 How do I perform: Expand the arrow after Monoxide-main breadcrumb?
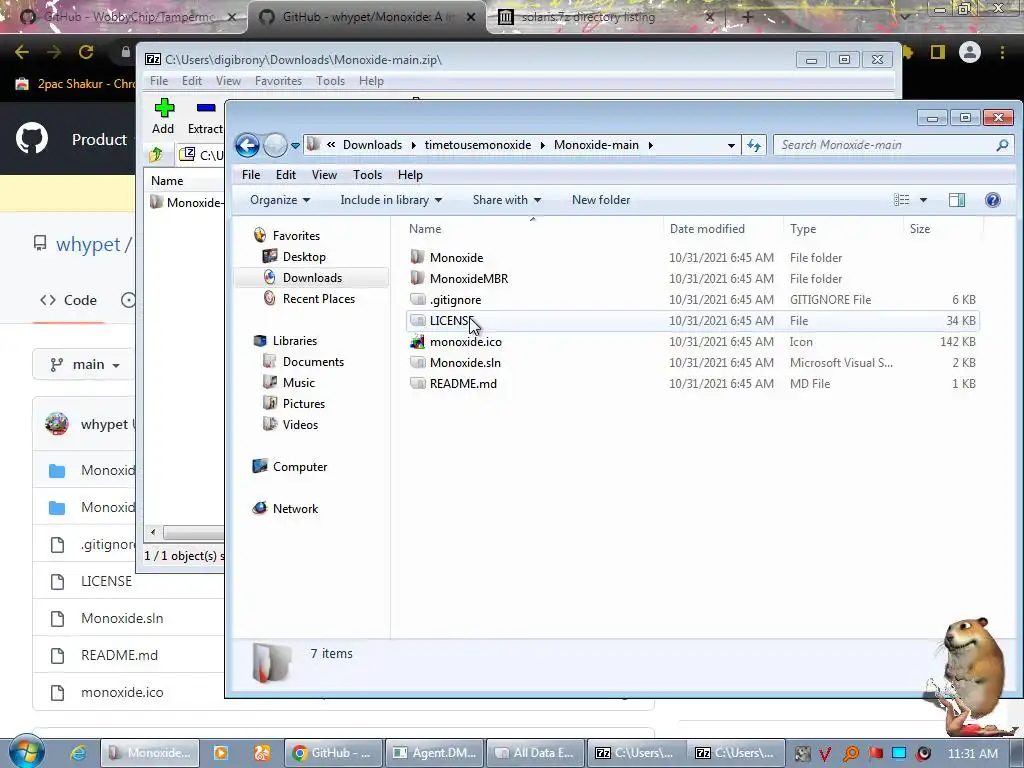pyautogui.click(x=650, y=145)
